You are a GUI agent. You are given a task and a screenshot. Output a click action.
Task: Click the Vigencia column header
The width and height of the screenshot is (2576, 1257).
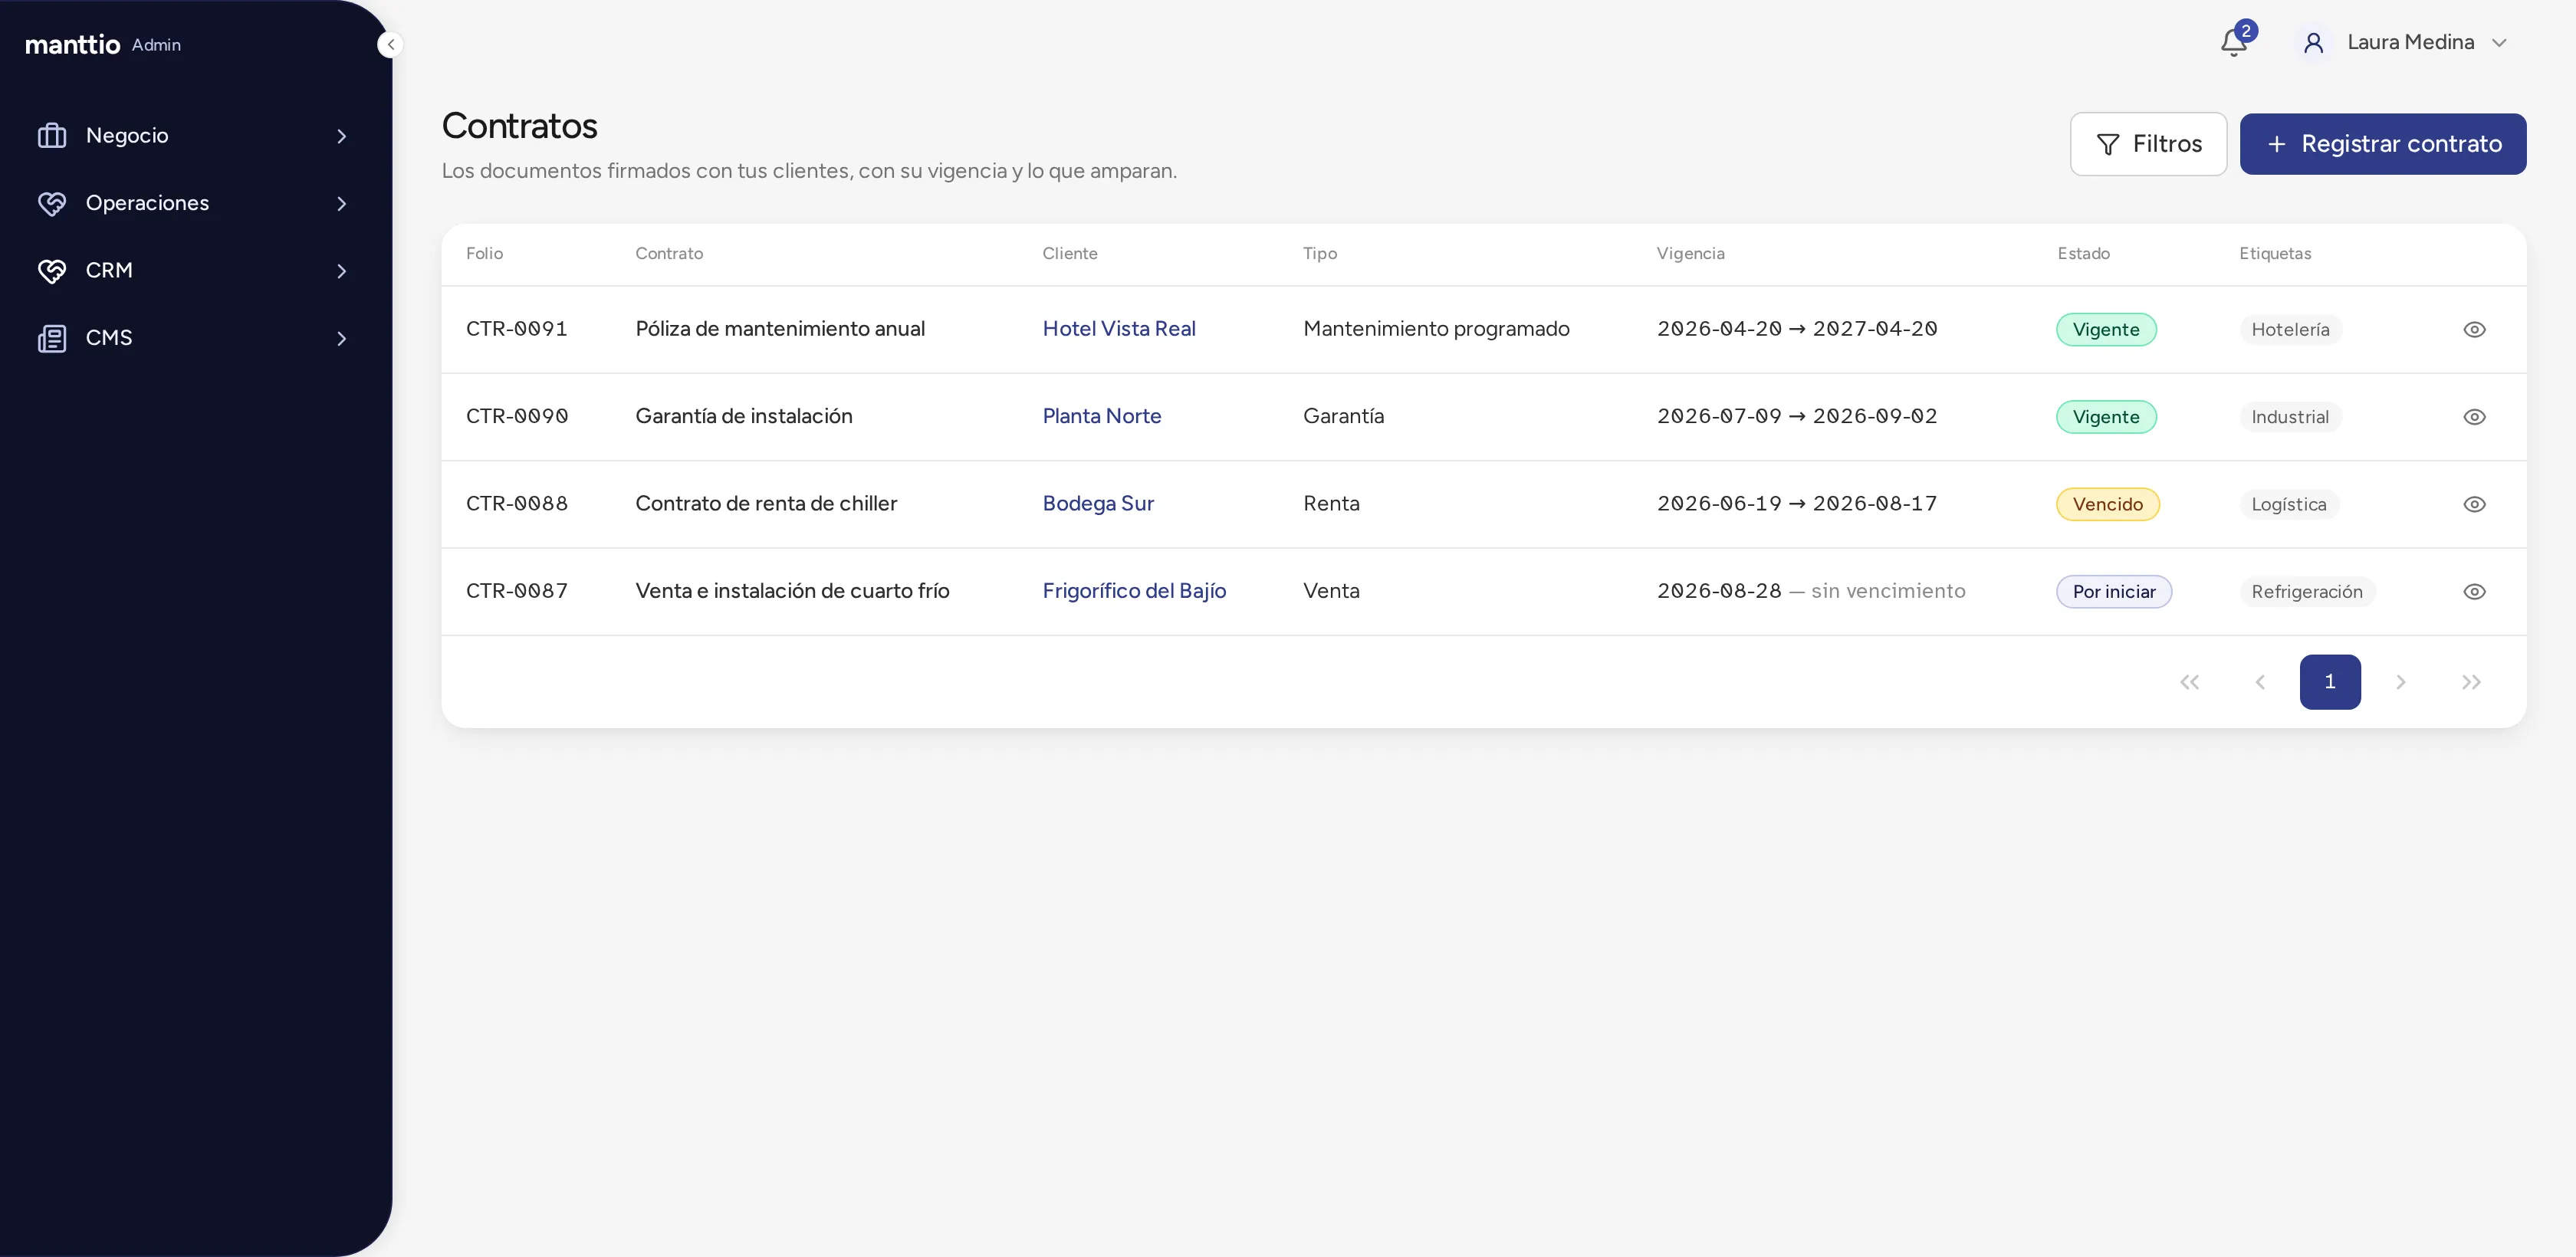coord(1690,254)
